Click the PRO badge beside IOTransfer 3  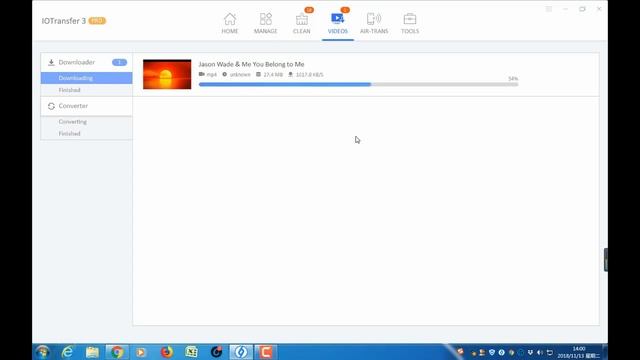click(x=97, y=21)
